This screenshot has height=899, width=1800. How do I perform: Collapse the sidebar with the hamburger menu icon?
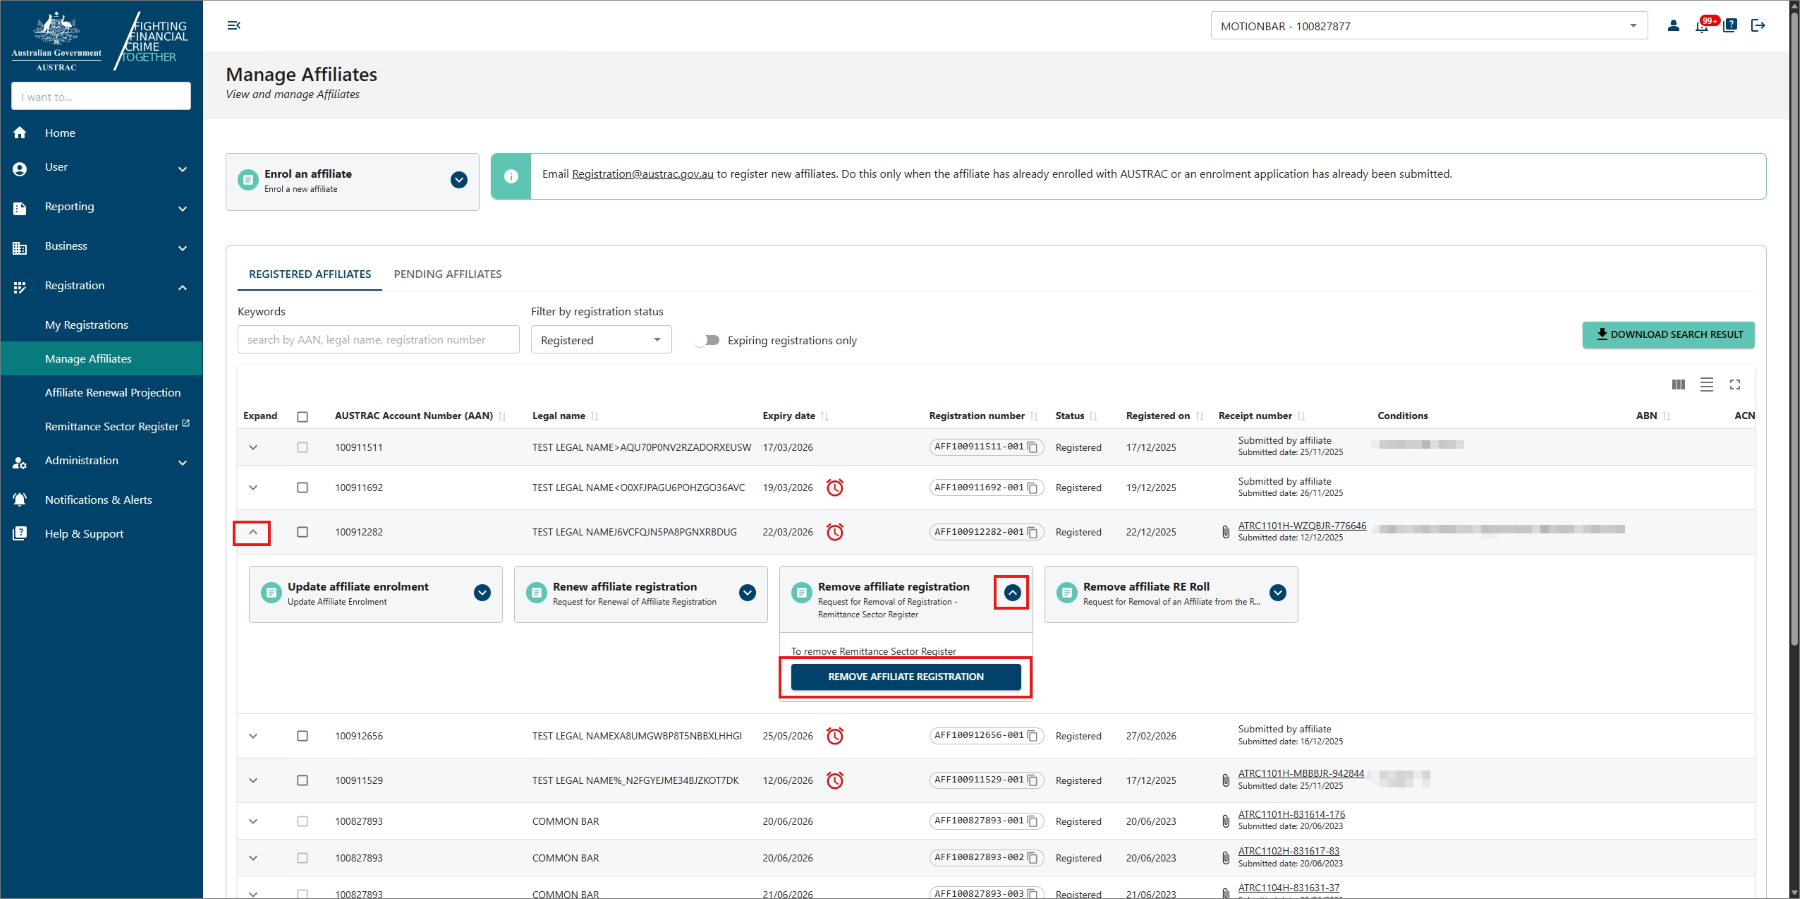click(234, 26)
